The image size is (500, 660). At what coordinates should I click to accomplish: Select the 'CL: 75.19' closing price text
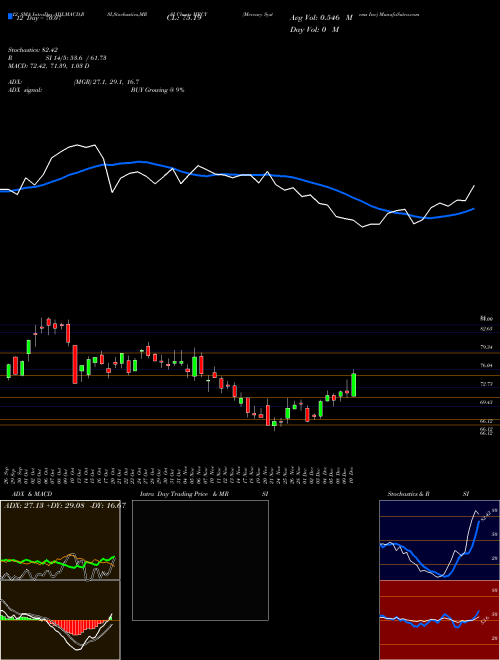pyautogui.click(x=184, y=18)
